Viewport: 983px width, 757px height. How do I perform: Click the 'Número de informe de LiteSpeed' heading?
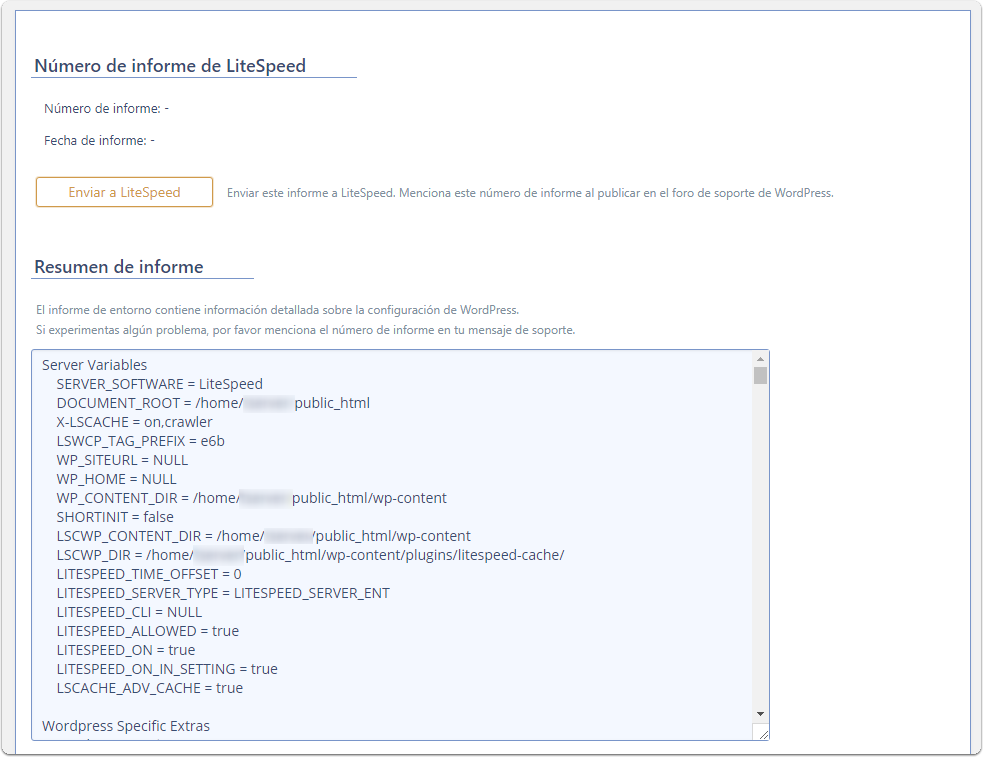[x=170, y=66]
